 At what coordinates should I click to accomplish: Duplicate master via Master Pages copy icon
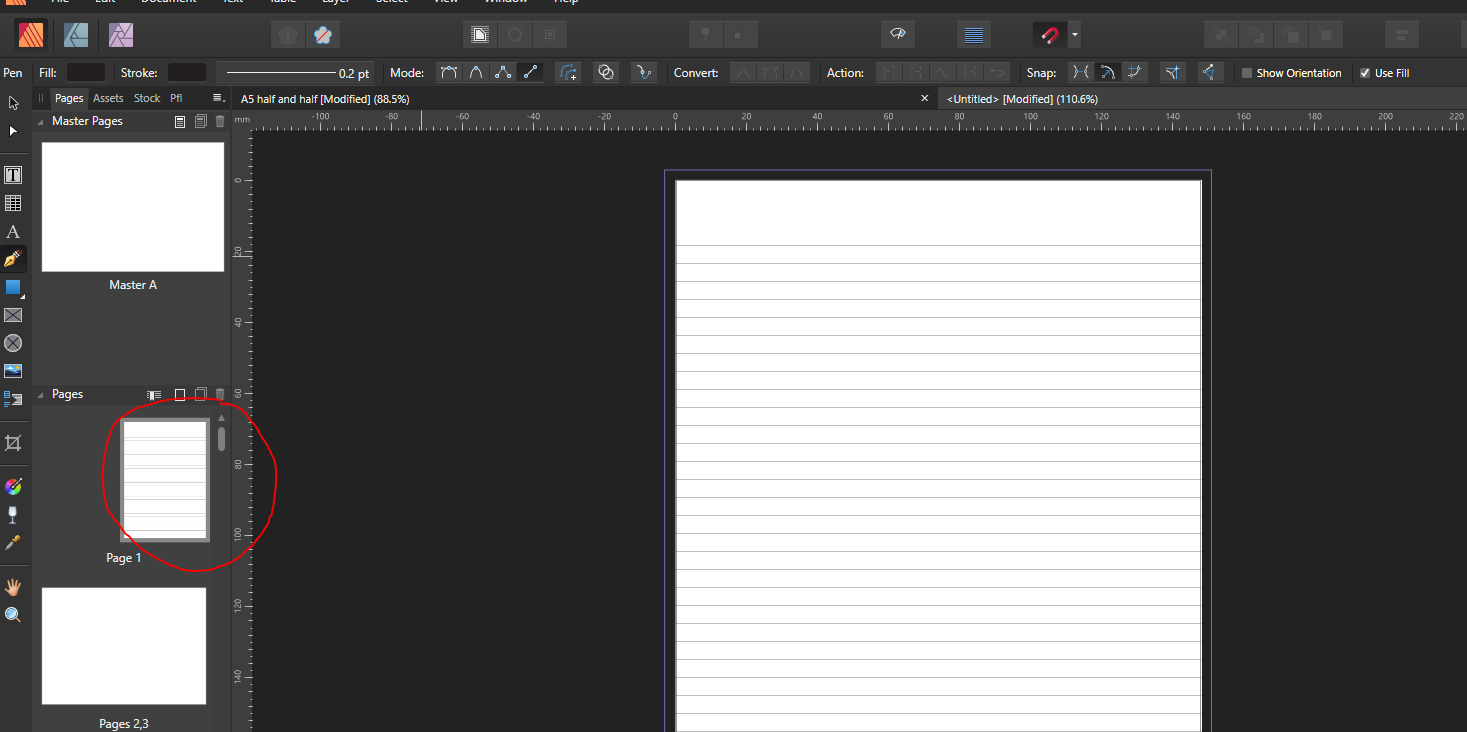(x=201, y=121)
